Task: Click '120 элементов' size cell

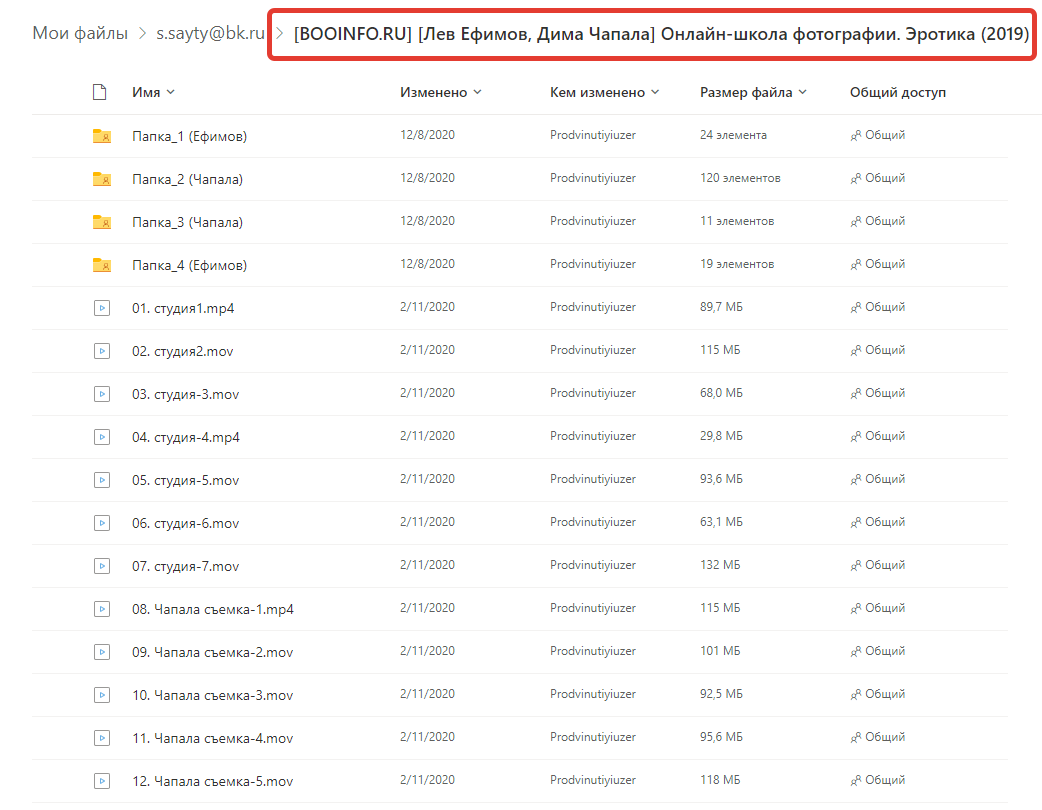Action: click(740, 178)
